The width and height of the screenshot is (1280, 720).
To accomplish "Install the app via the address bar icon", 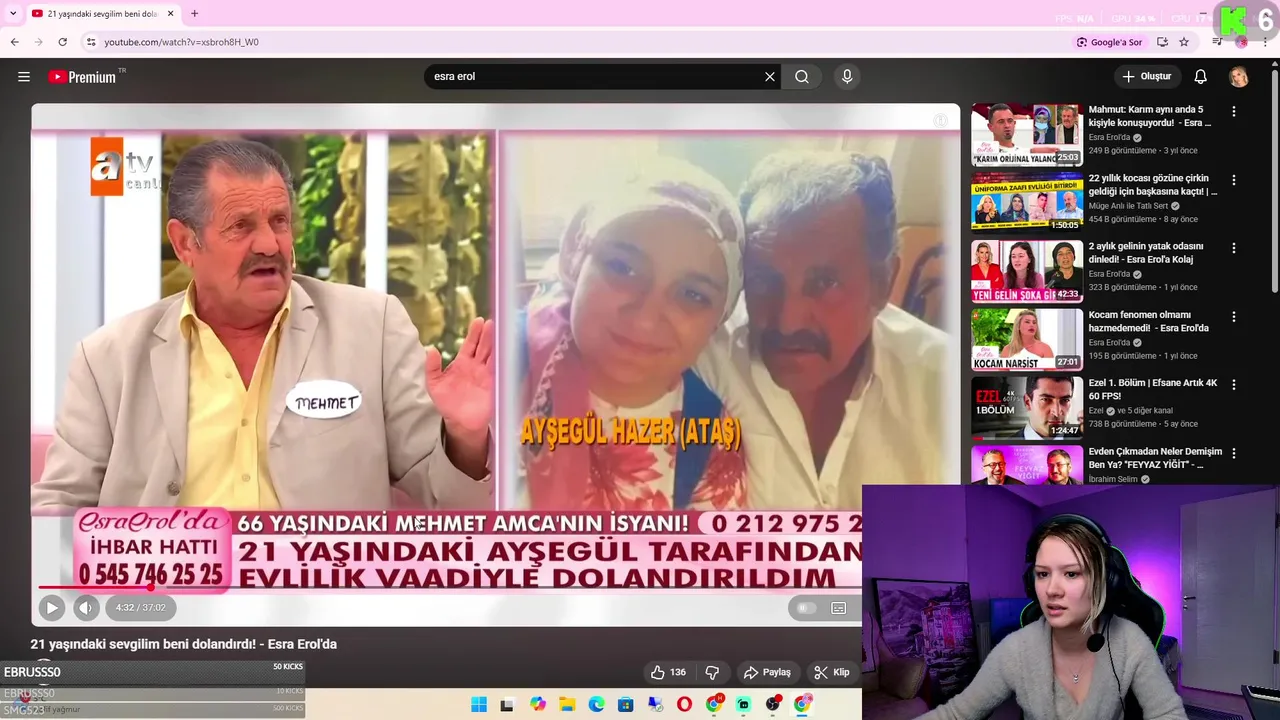I will (x=1162, y=42).
